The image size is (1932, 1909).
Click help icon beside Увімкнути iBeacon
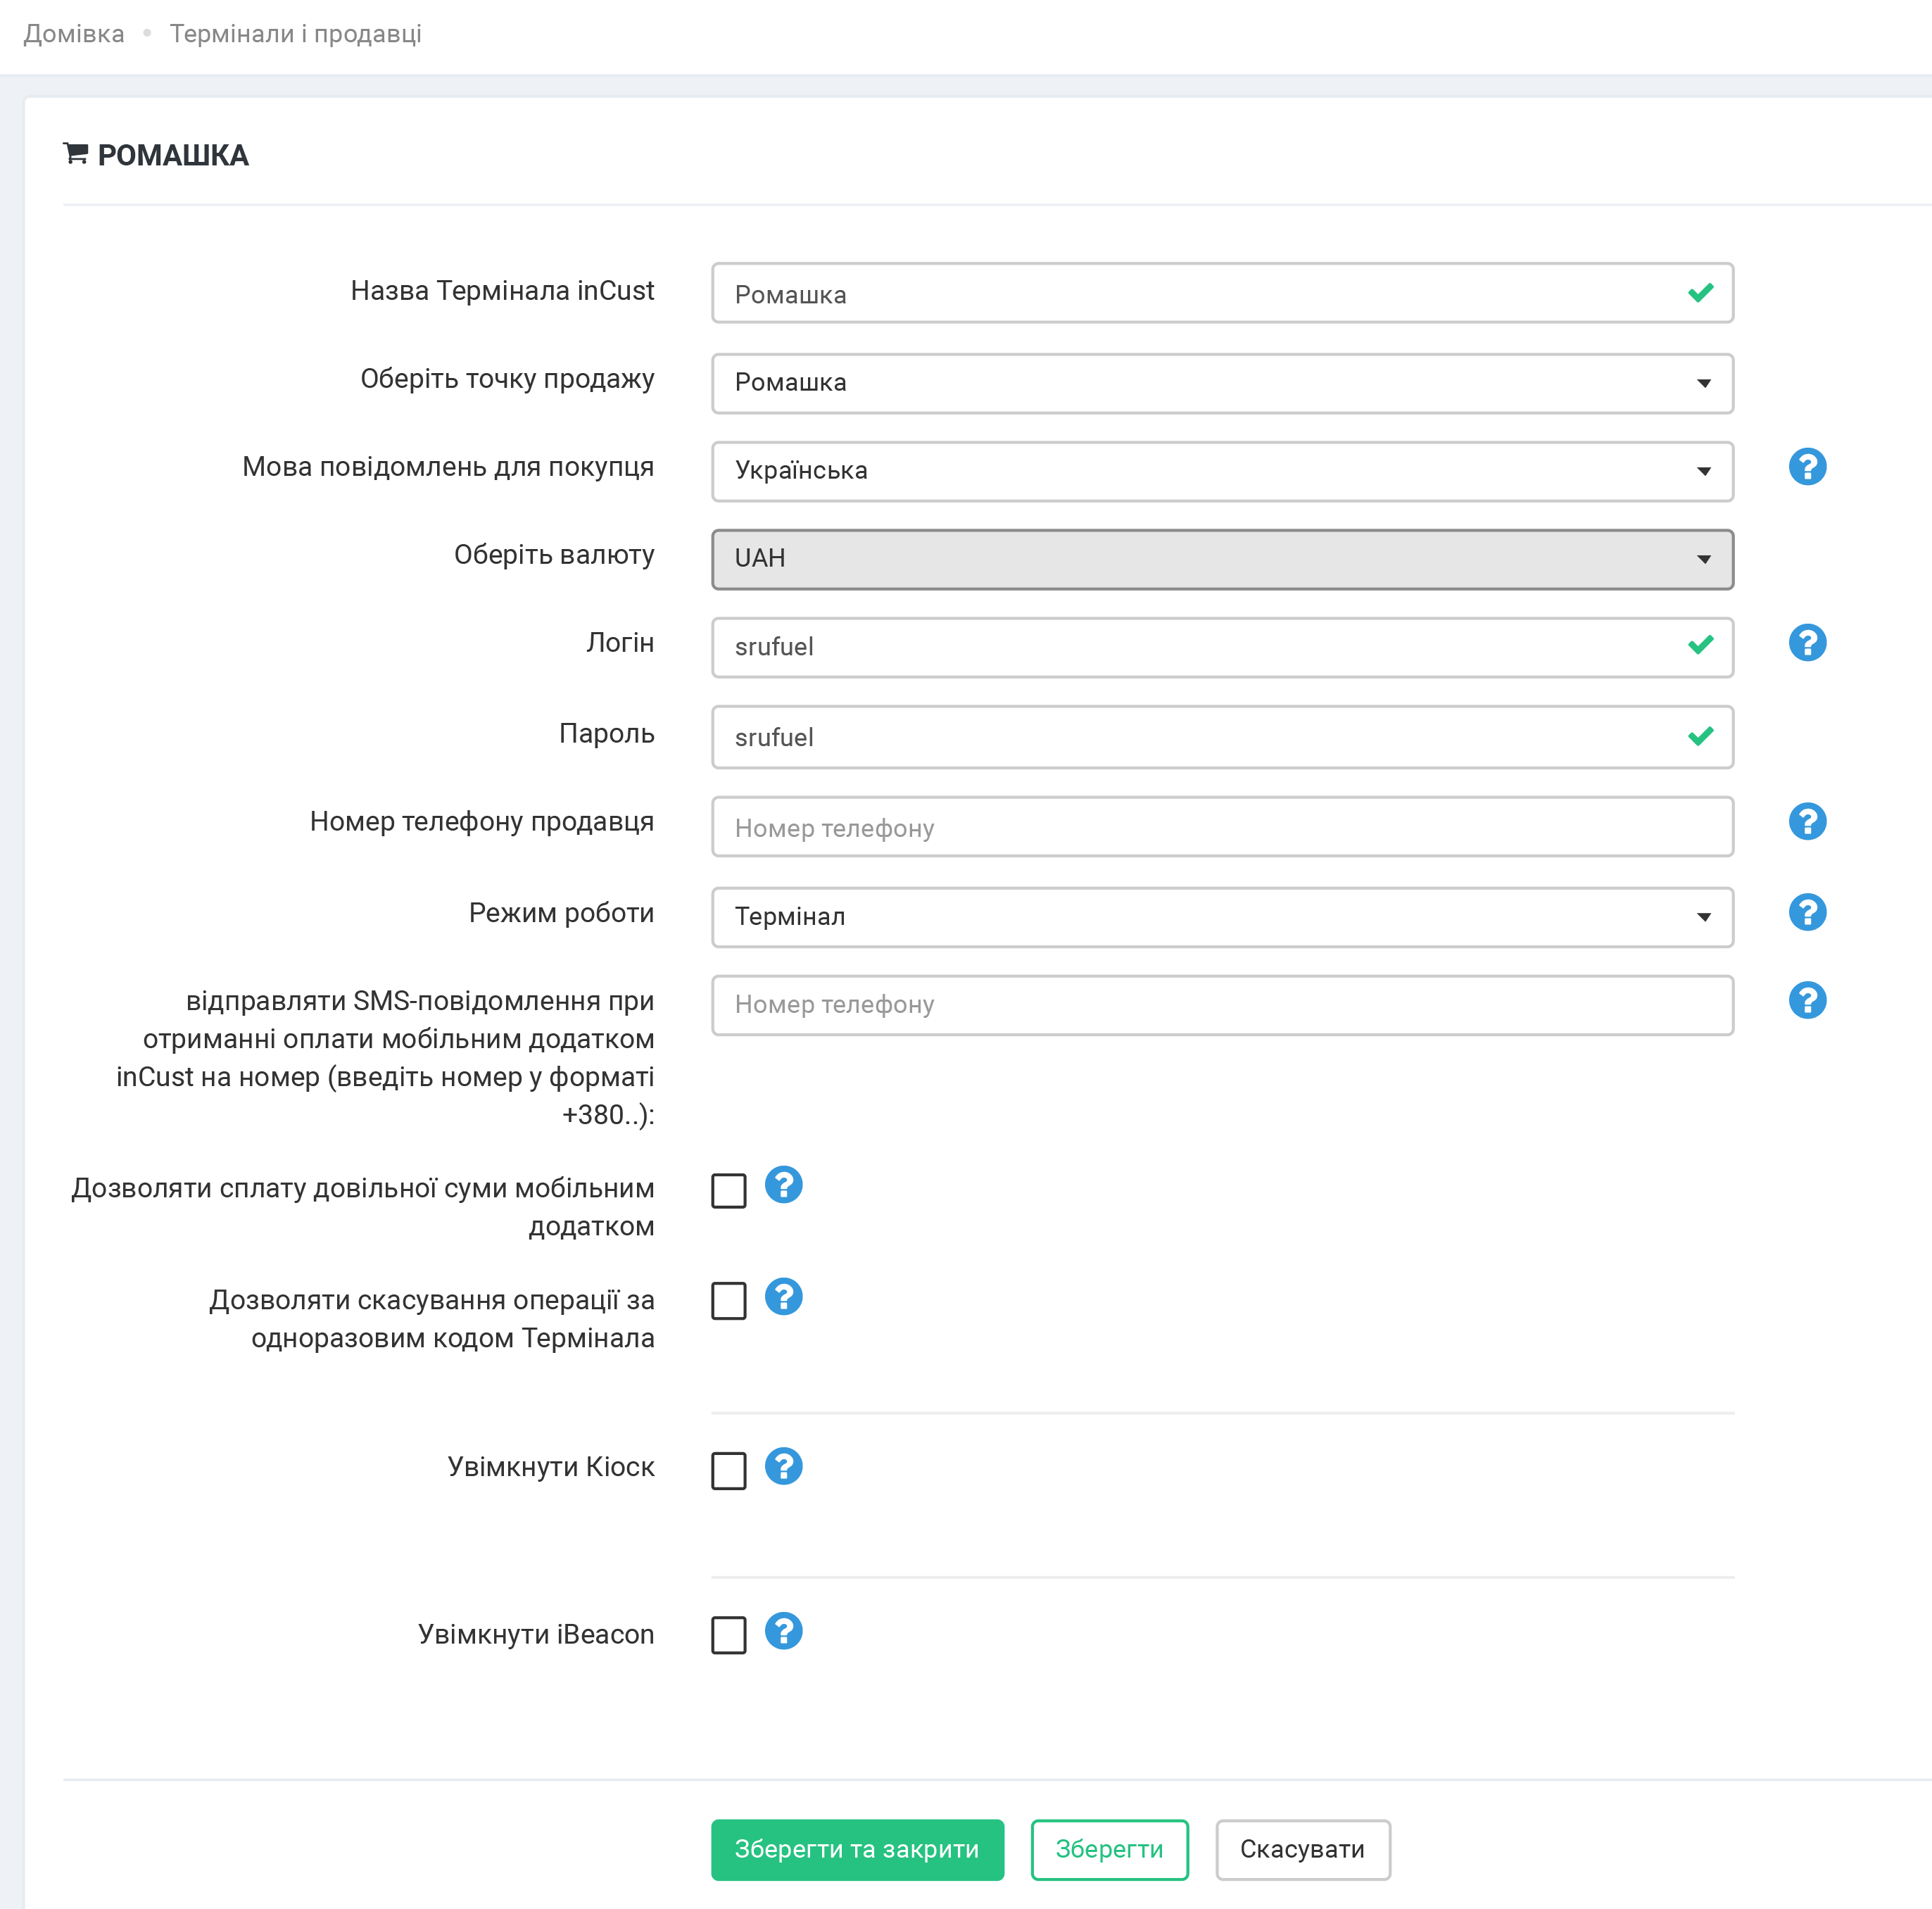pos(783,1631)
